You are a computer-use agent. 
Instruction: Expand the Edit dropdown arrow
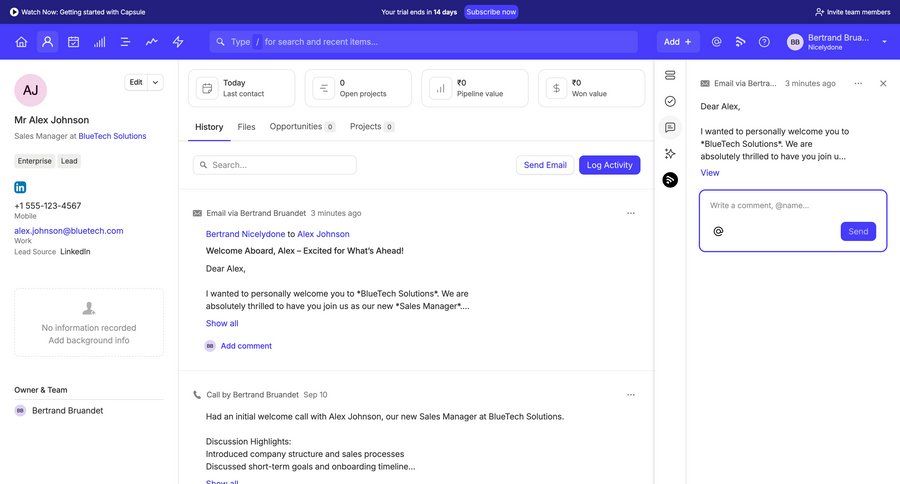point(156,82)
